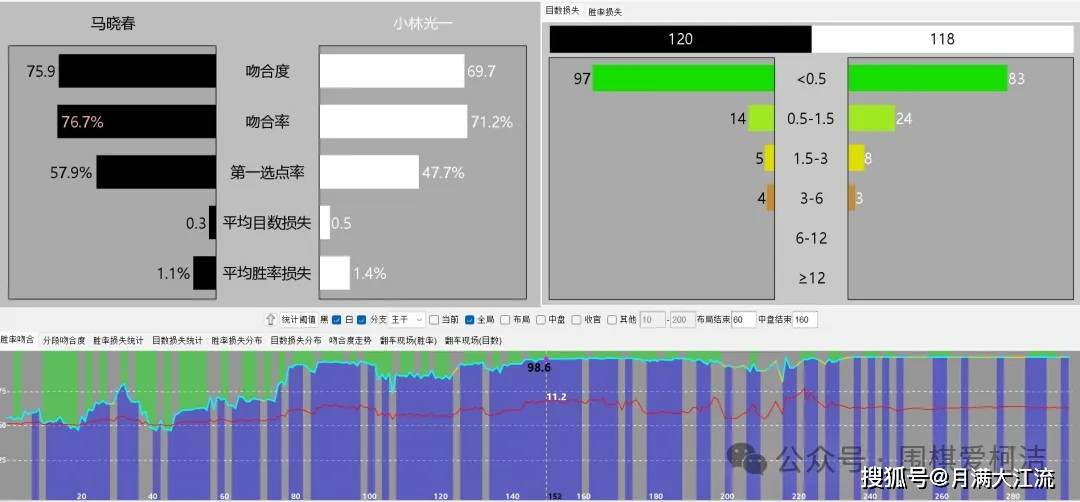Open the 翻车现场(目数) tab
This screenshot has width=1080, height=502.
coord(473,341)
